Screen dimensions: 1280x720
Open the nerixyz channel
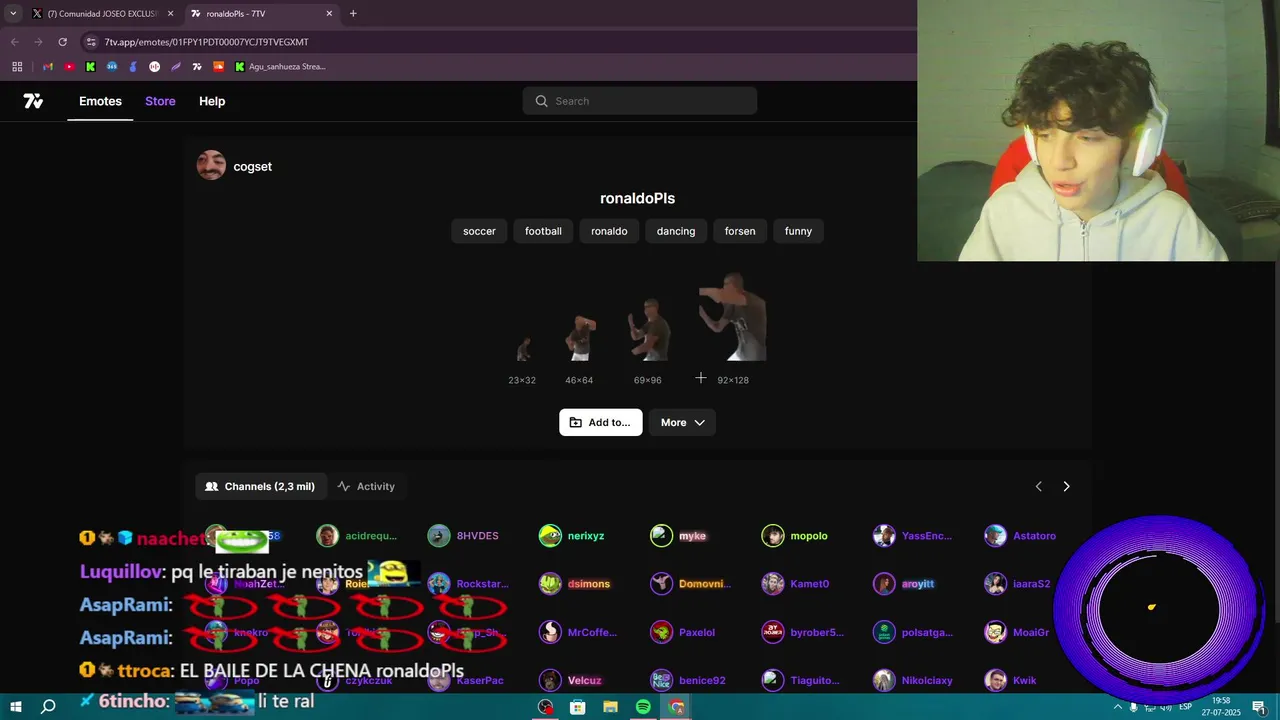tap(572, 536)
